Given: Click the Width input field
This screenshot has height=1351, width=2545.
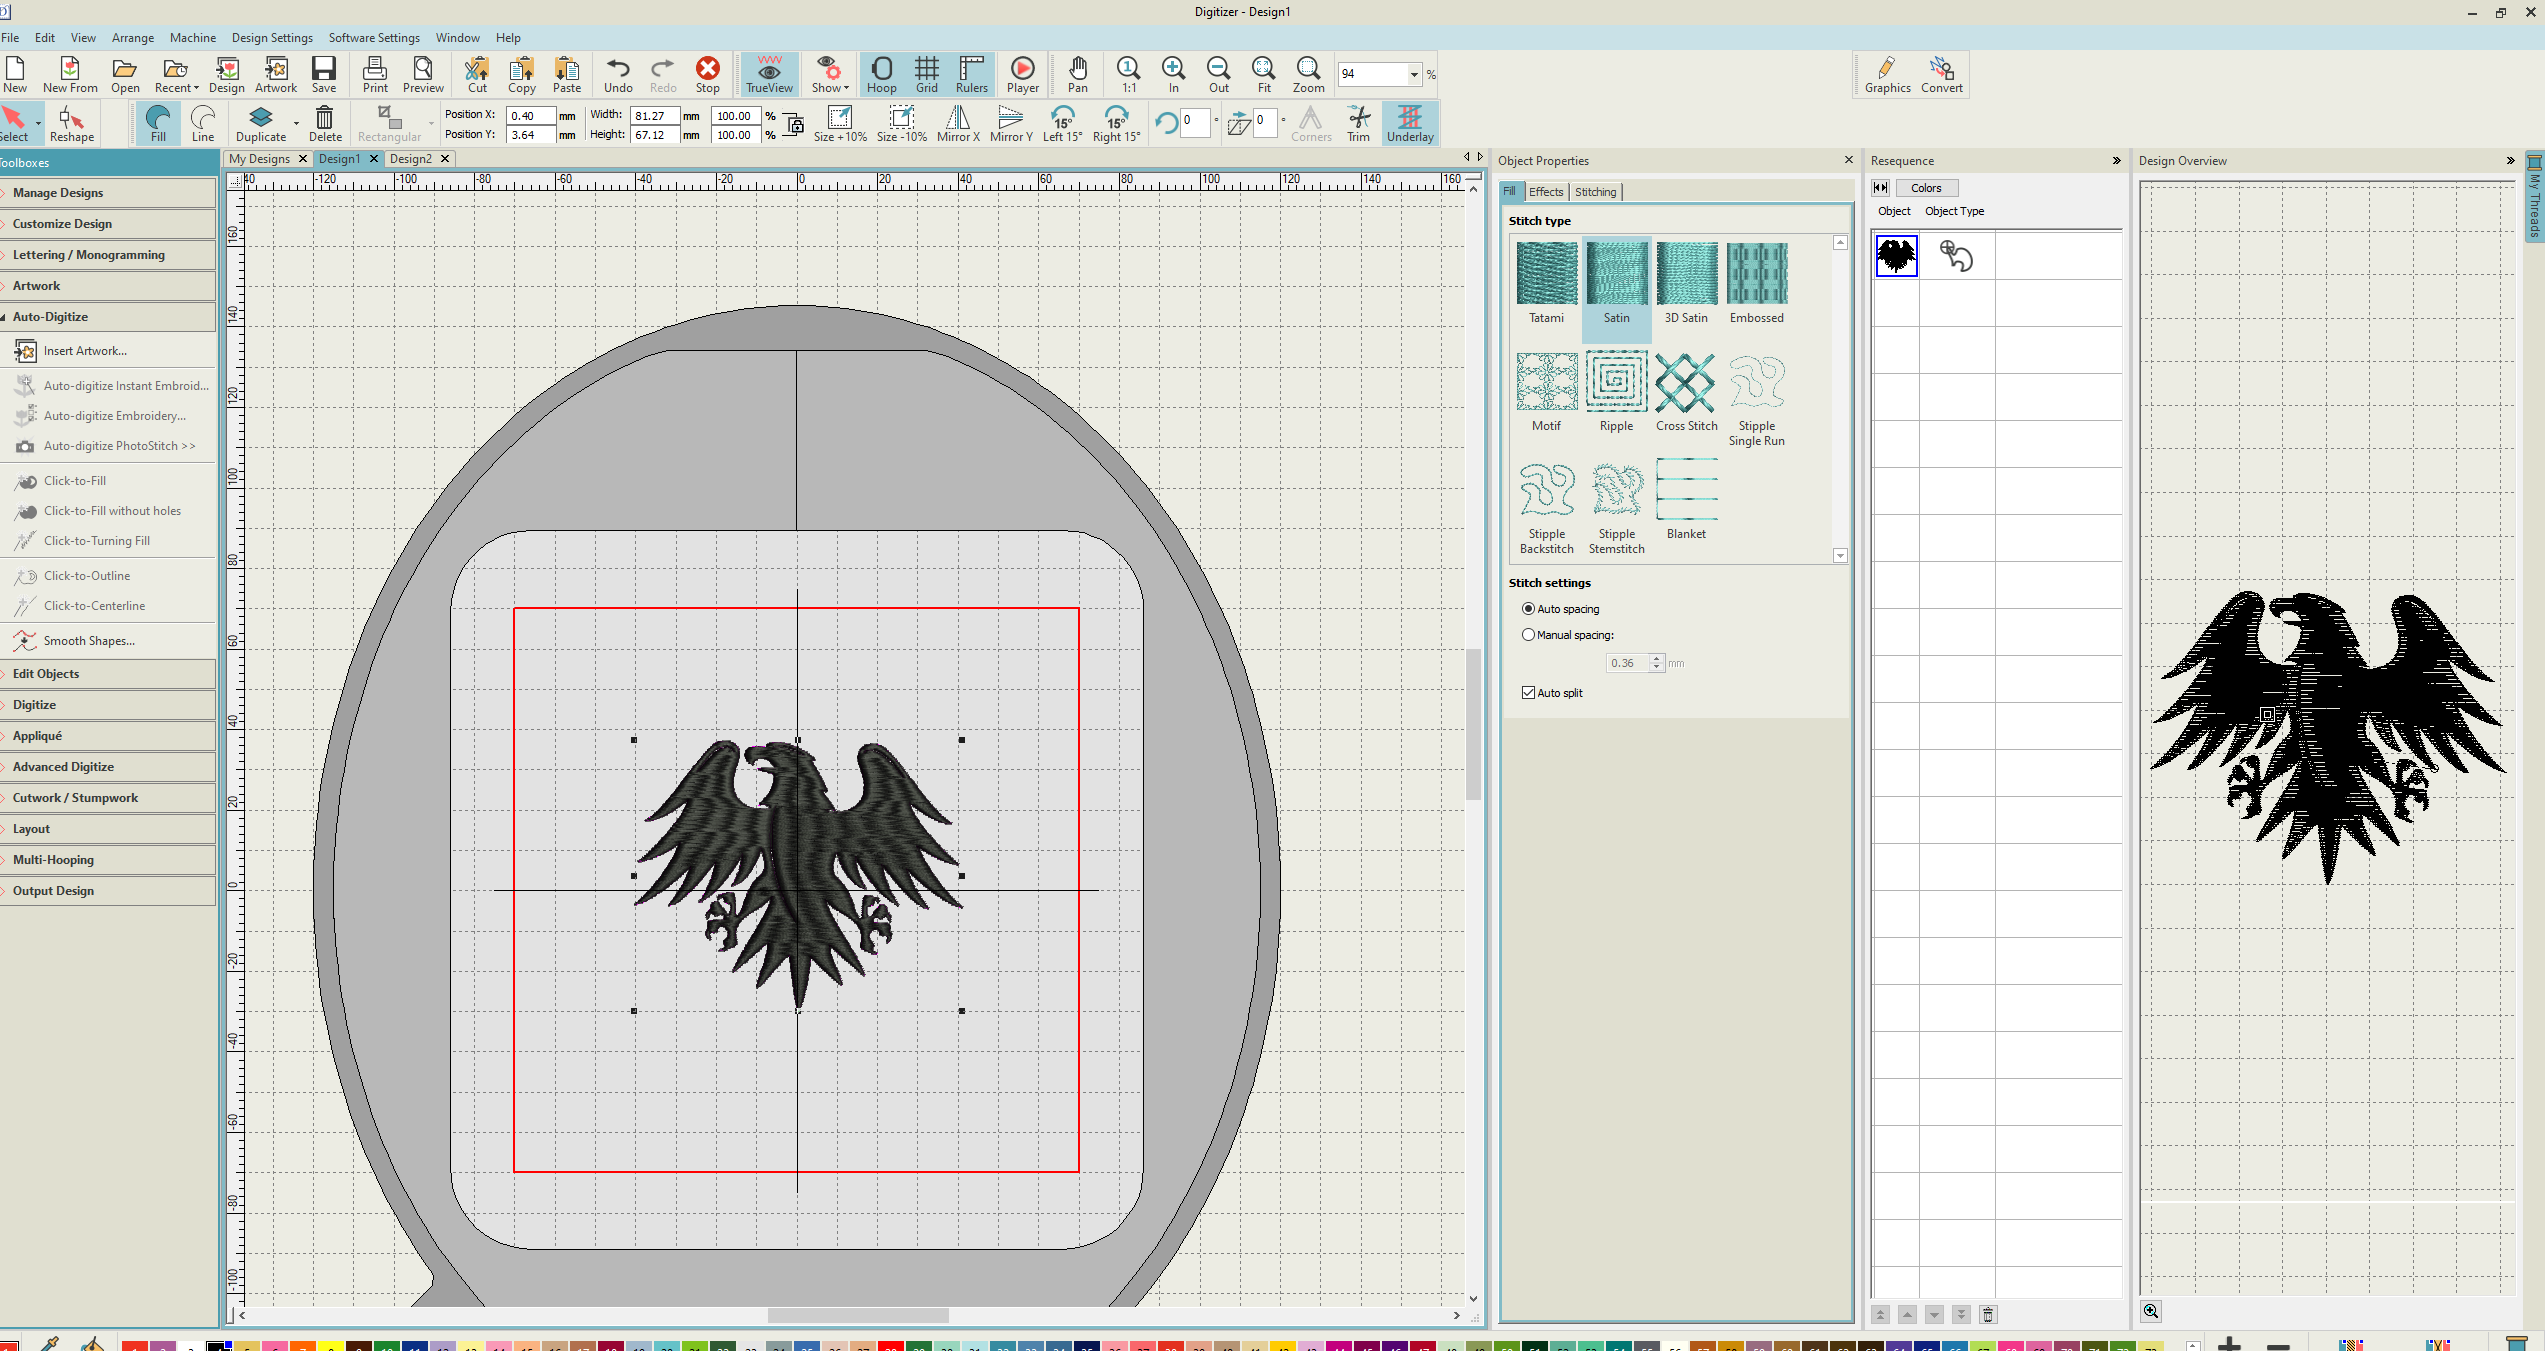Looking at the screenshot, I should coord(654,116).
